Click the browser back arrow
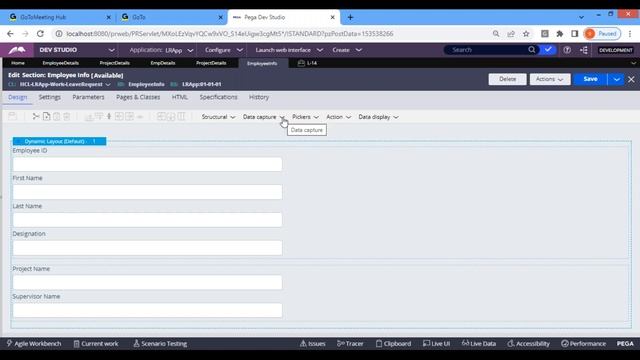The width and height of the screenshot is (640, 360). pos(10,34)
